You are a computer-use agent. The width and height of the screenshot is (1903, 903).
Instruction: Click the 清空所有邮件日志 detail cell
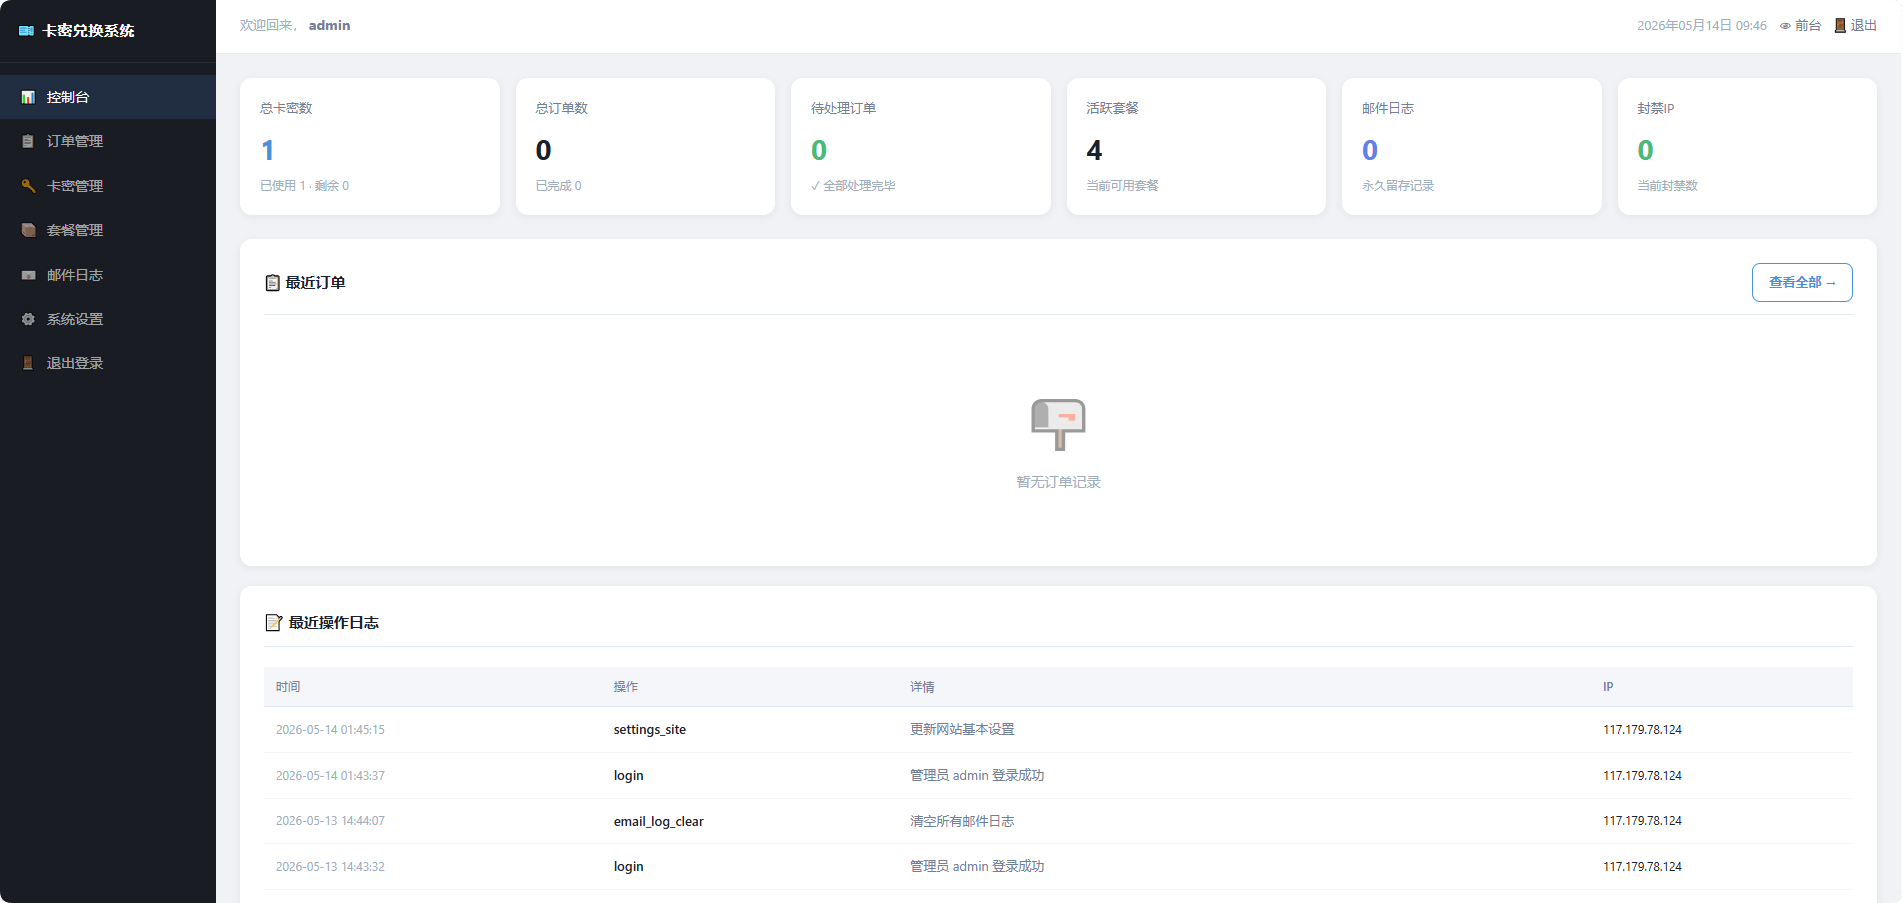click(962, 821)
